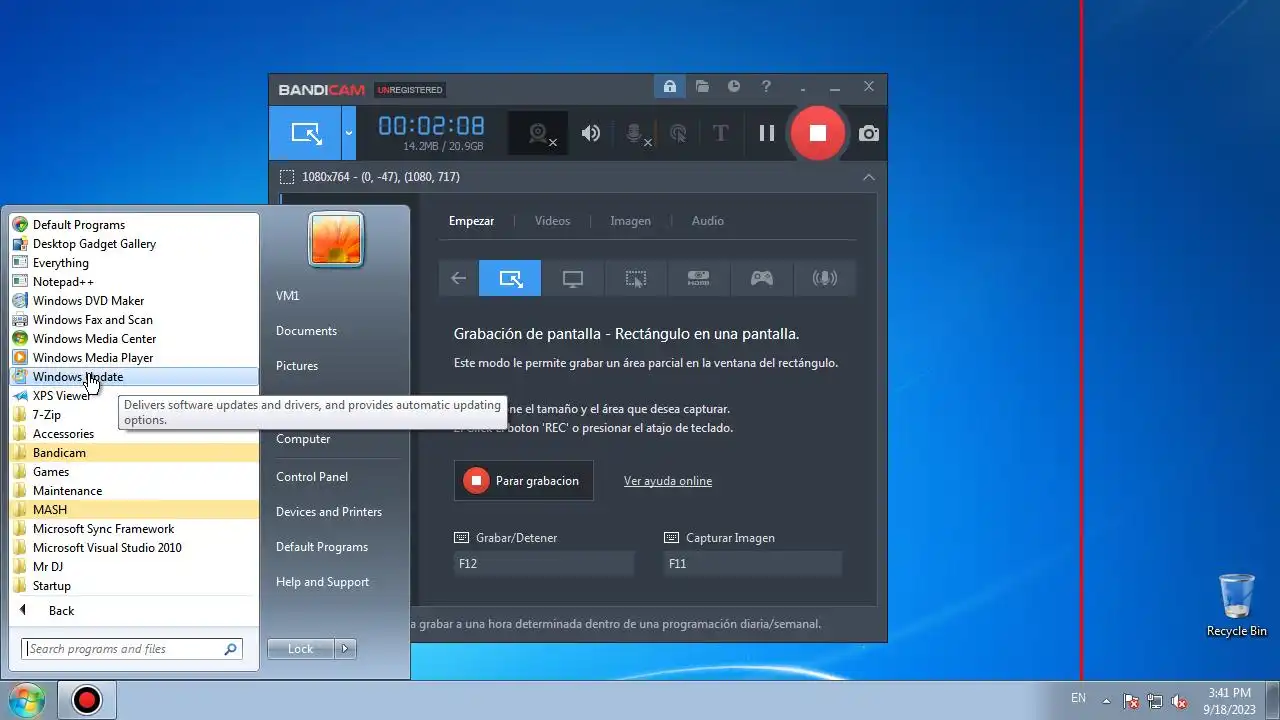Click tray volume muted icon
This screenshot has width=1280, height=720.
tap(1179, 701)
